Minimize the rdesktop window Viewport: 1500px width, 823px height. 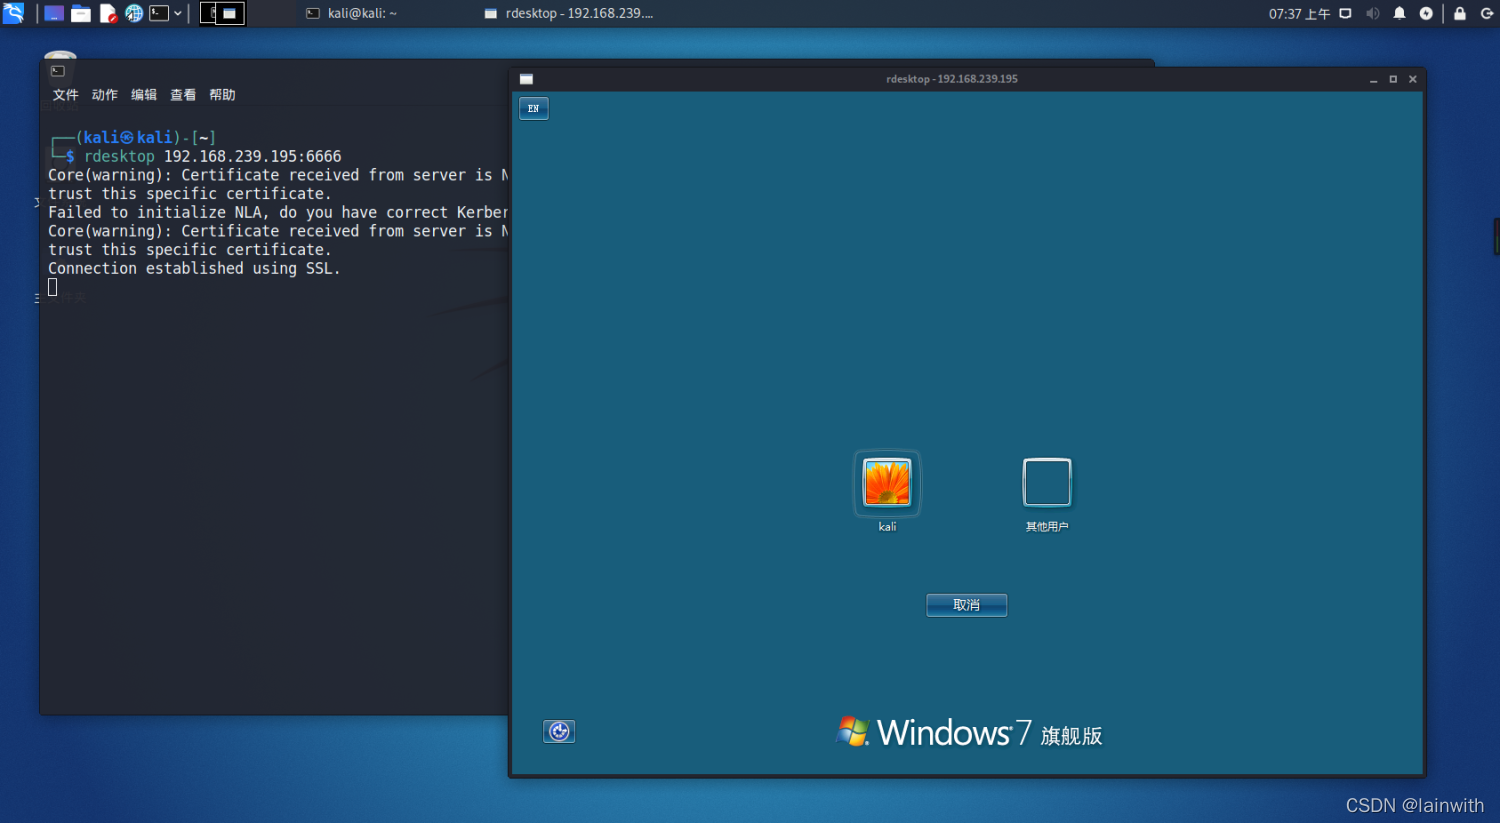(x=1374, y=79)
